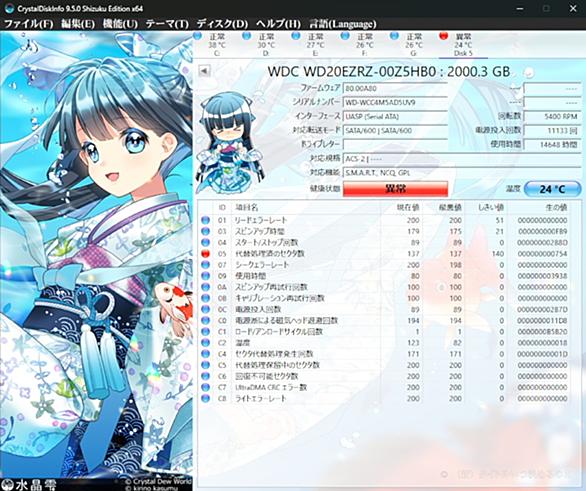Select Disk 5 with 異常 status

coord(463,44)
